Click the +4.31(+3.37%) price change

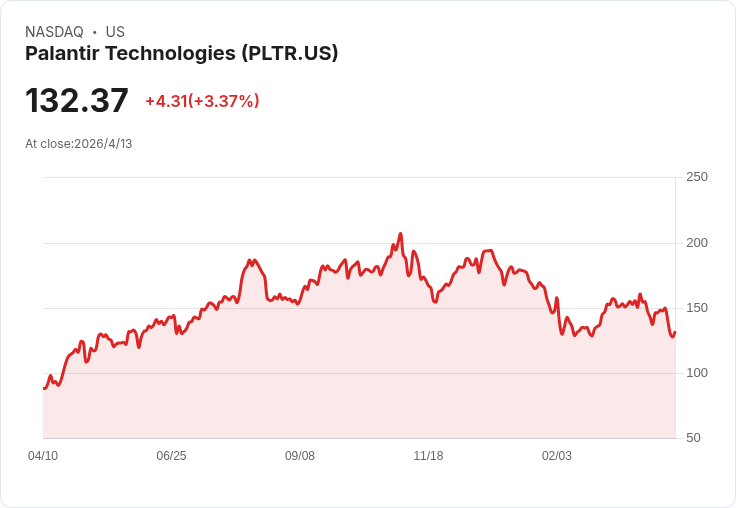click(x=202, y=101)
